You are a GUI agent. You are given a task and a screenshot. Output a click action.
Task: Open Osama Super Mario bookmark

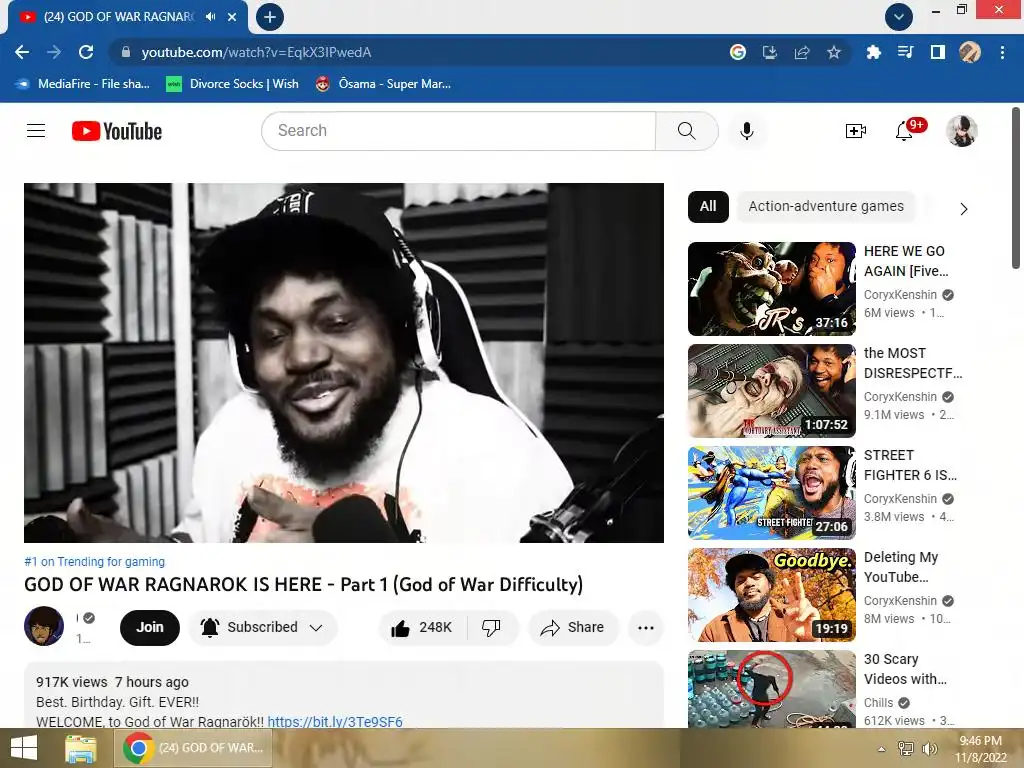tap(383, 84)
